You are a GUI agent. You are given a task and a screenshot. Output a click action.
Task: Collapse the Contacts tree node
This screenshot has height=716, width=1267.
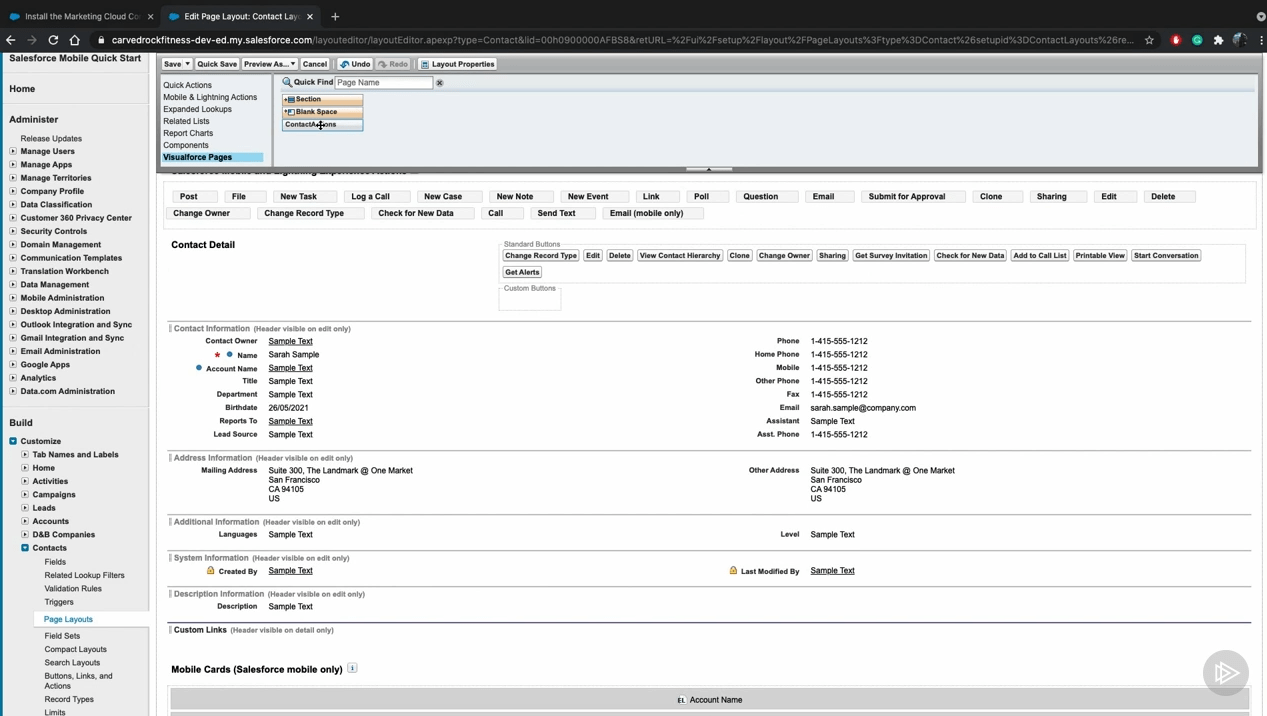pos(25,548)
